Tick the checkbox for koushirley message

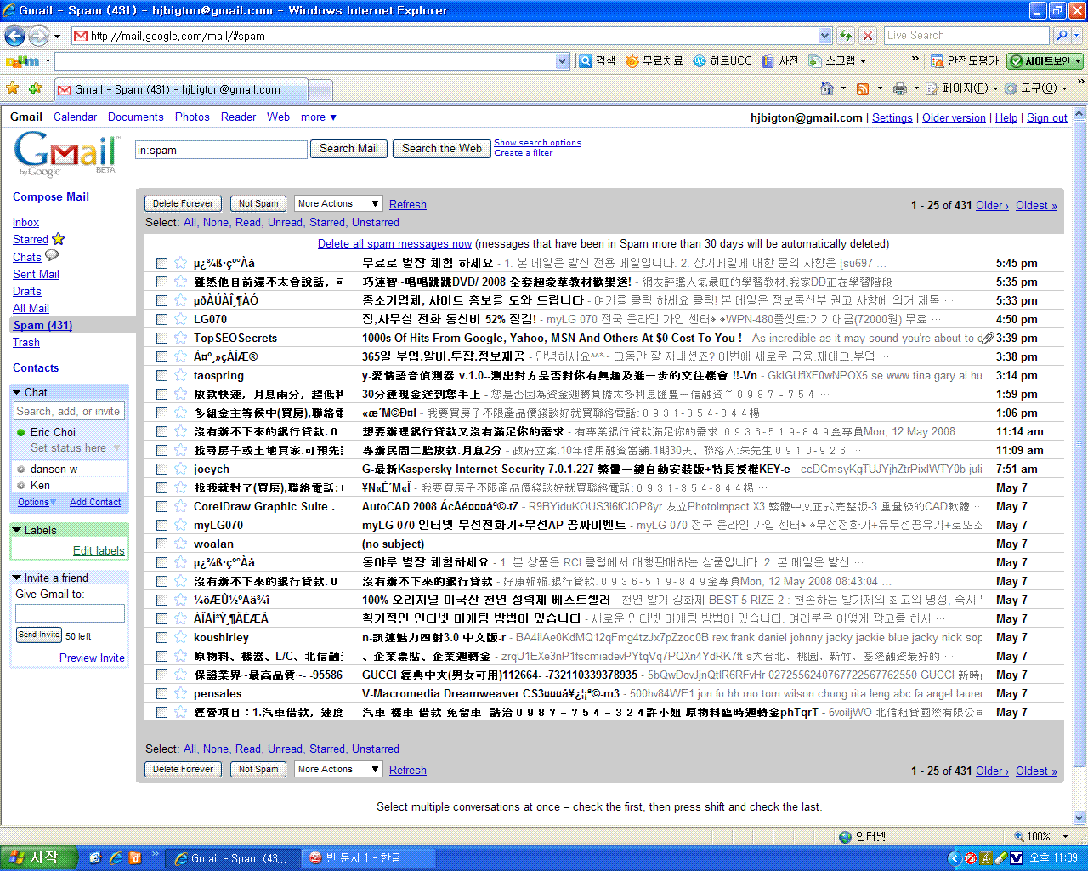point(161,637)
